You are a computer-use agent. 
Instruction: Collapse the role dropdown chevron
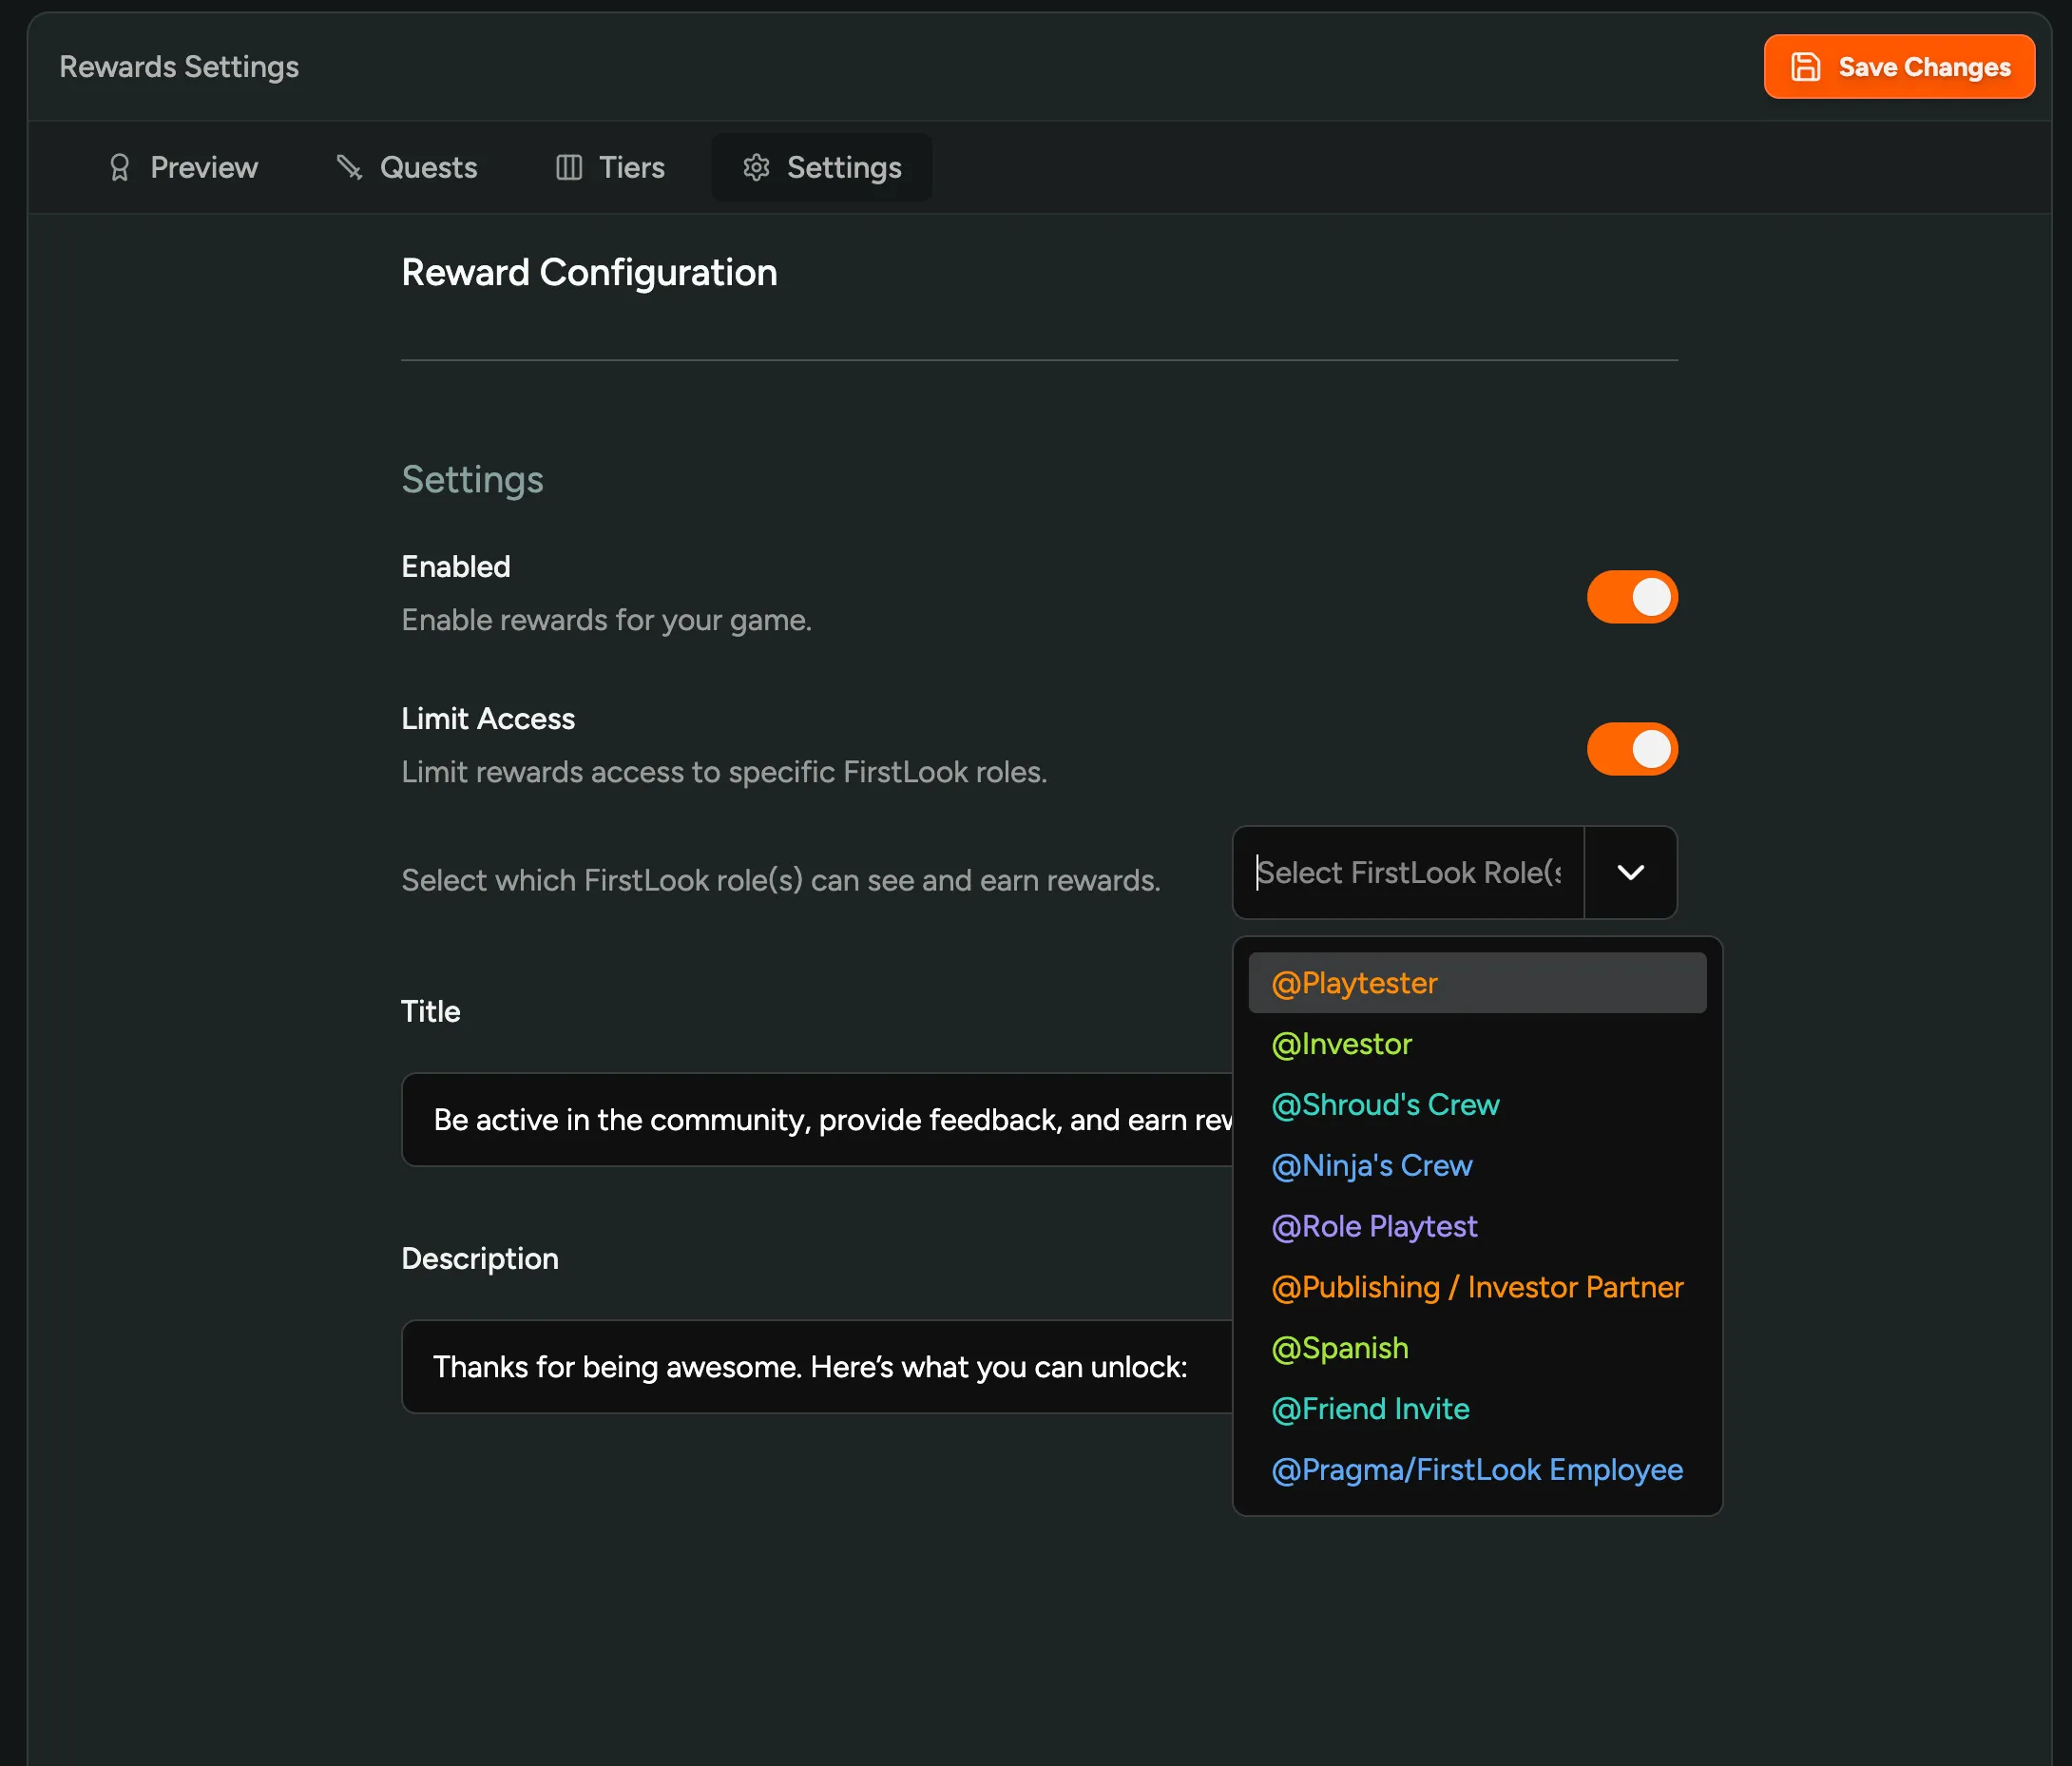click(1630, 873)
